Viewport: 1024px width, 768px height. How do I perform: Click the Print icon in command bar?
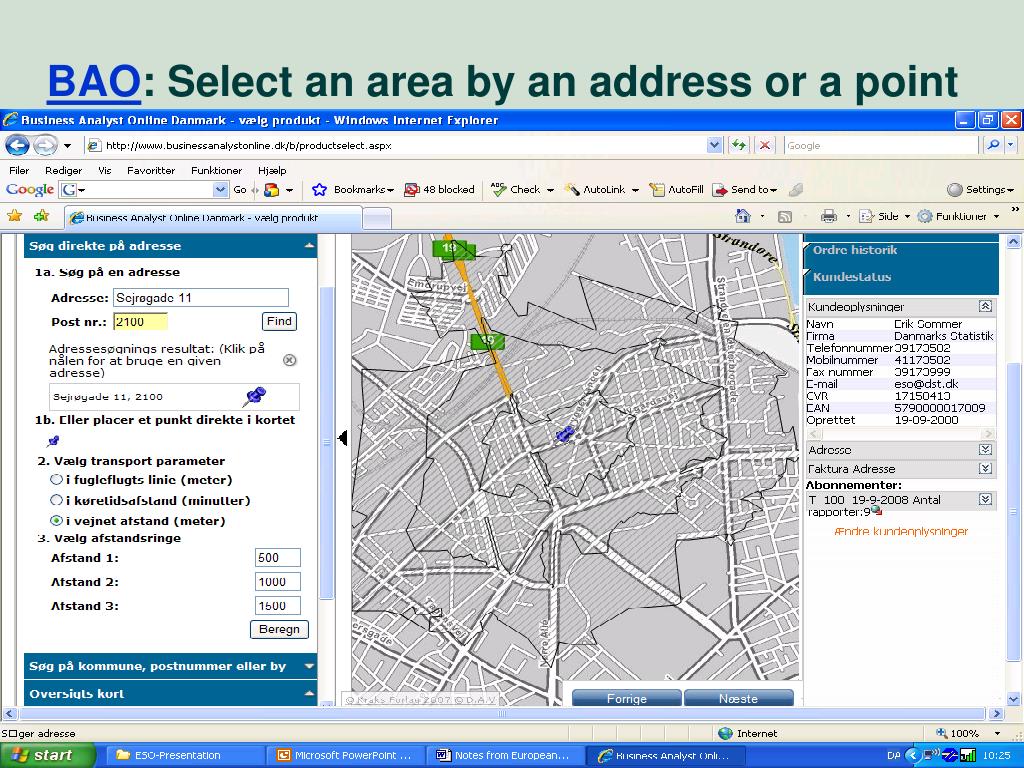click(829, 216)
